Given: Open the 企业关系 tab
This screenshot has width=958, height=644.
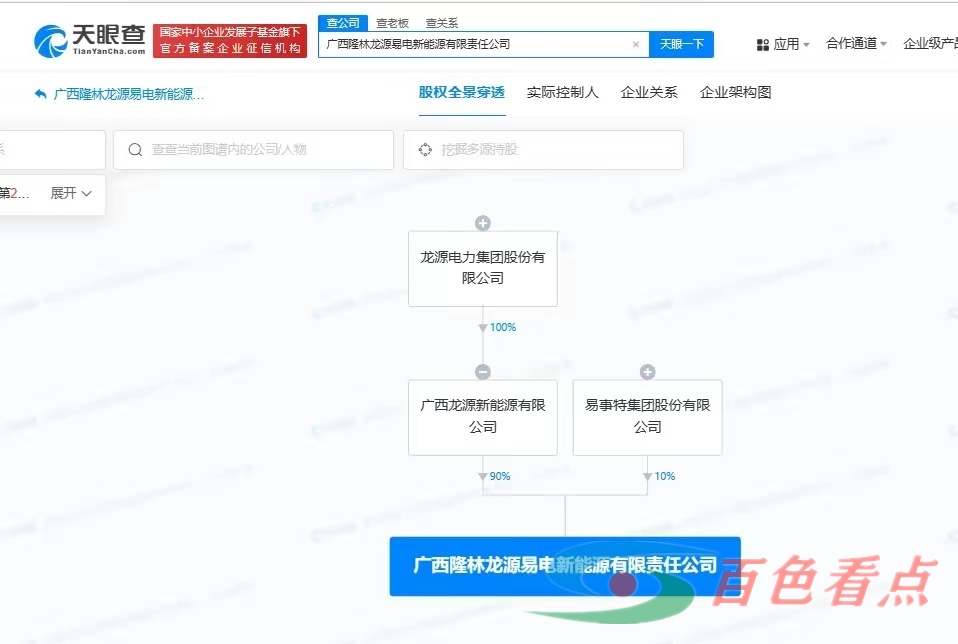Looking at the screenshot, I should [649, 93].
